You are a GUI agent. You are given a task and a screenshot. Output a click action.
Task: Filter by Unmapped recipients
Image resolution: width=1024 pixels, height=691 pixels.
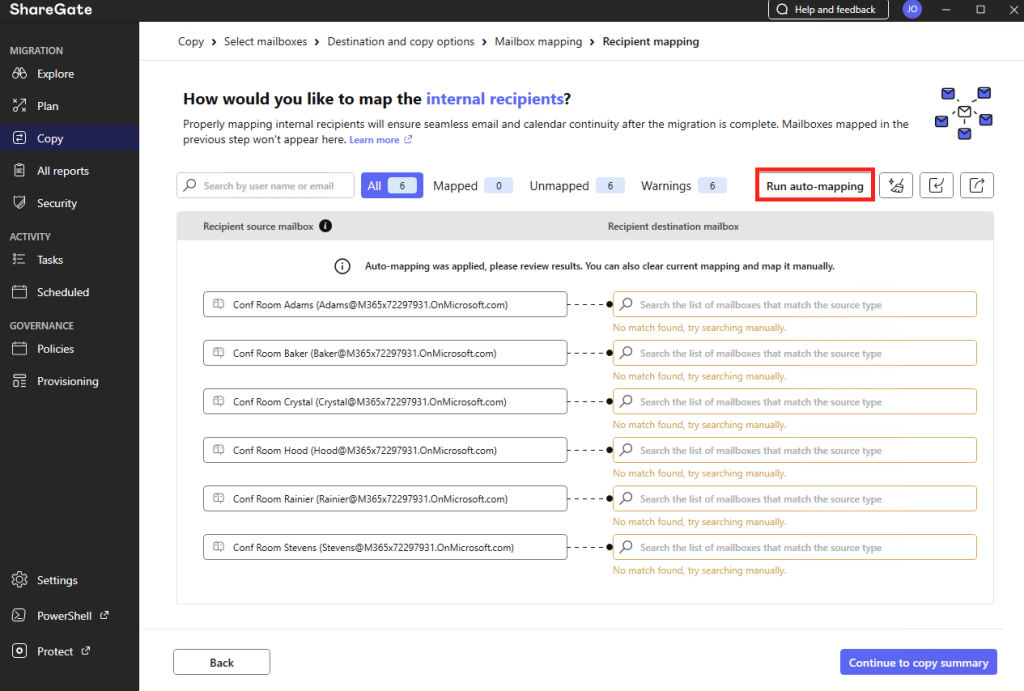(x=576, y=185)
